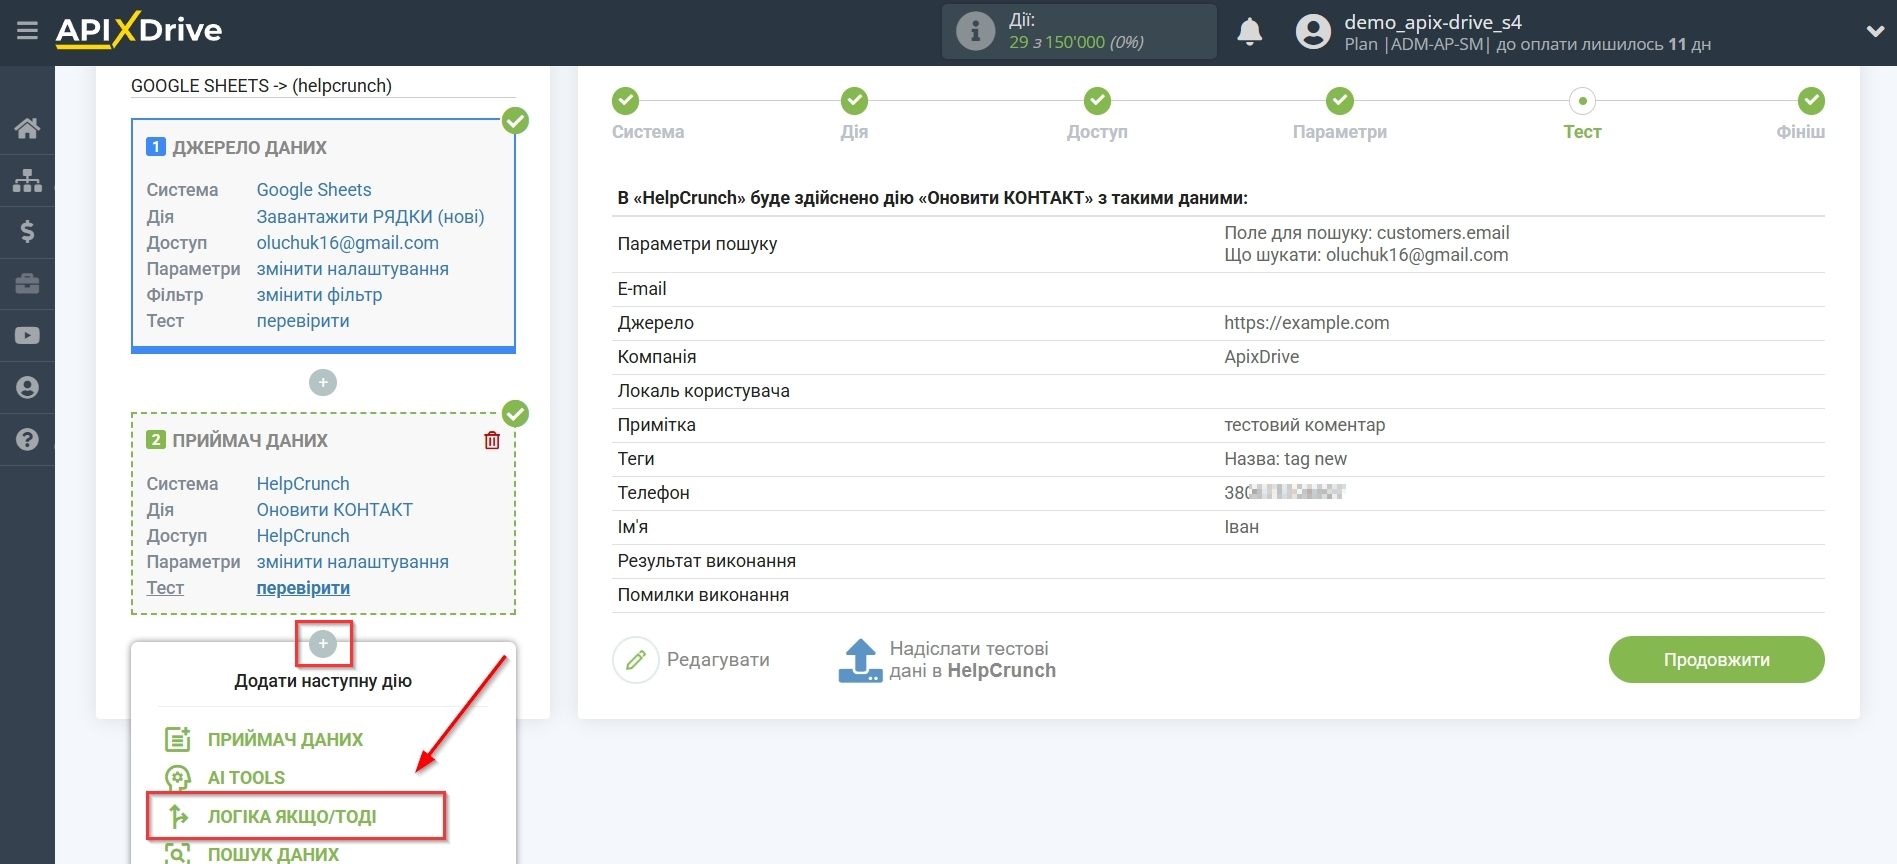Screen dimensions: 1897x864
Task: Click the Іван name value
Action: pyautogui.click(x=1241, y=527)
